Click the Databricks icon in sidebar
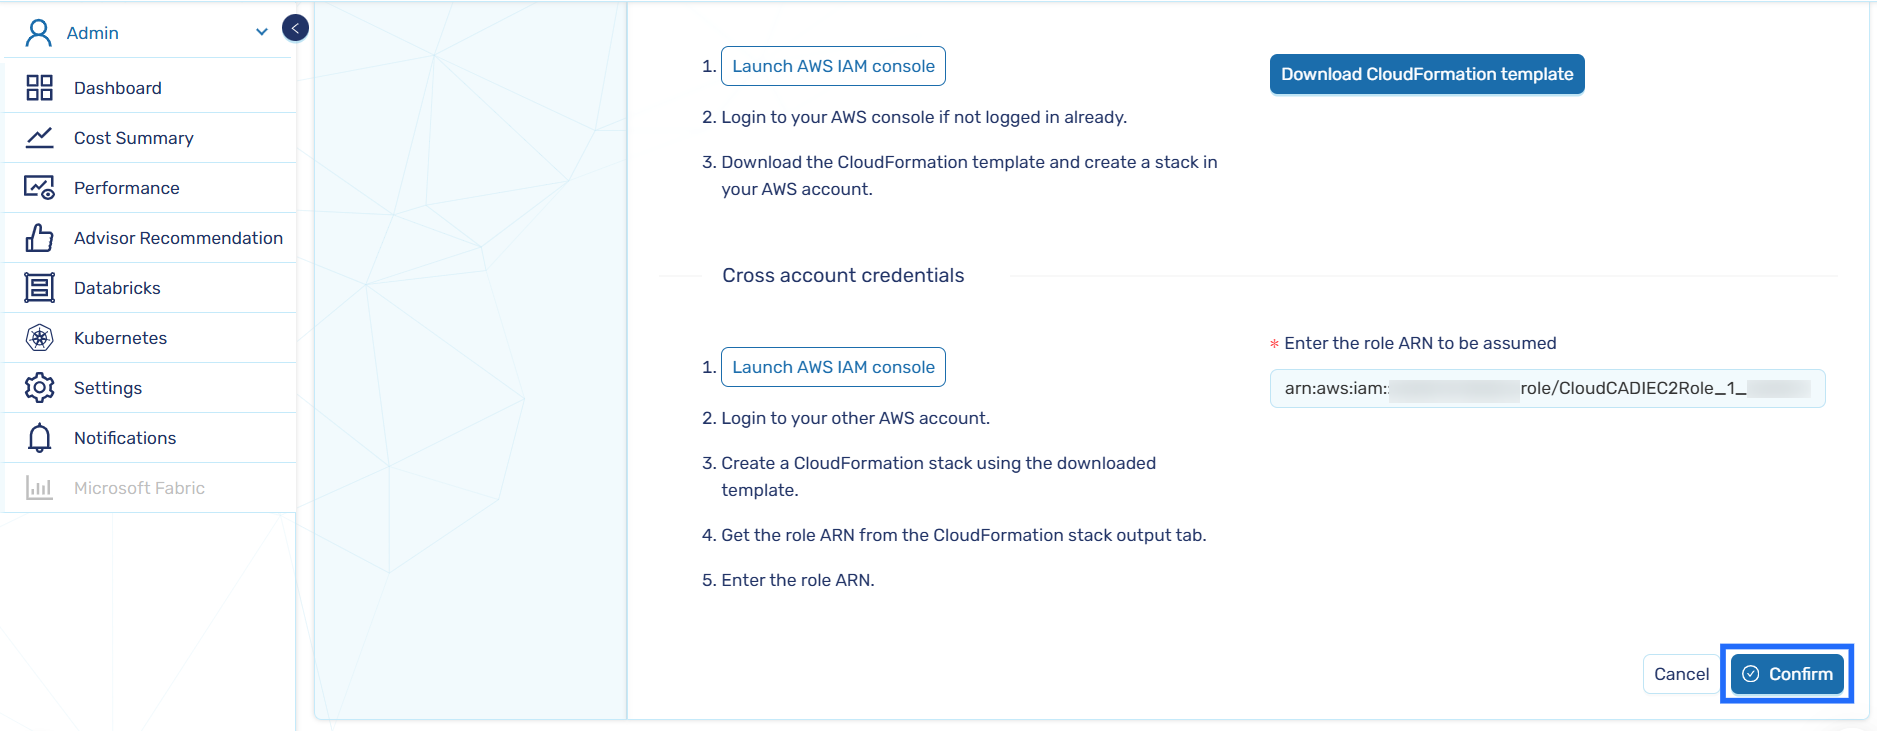1877x731 pixels. (39, 288)
